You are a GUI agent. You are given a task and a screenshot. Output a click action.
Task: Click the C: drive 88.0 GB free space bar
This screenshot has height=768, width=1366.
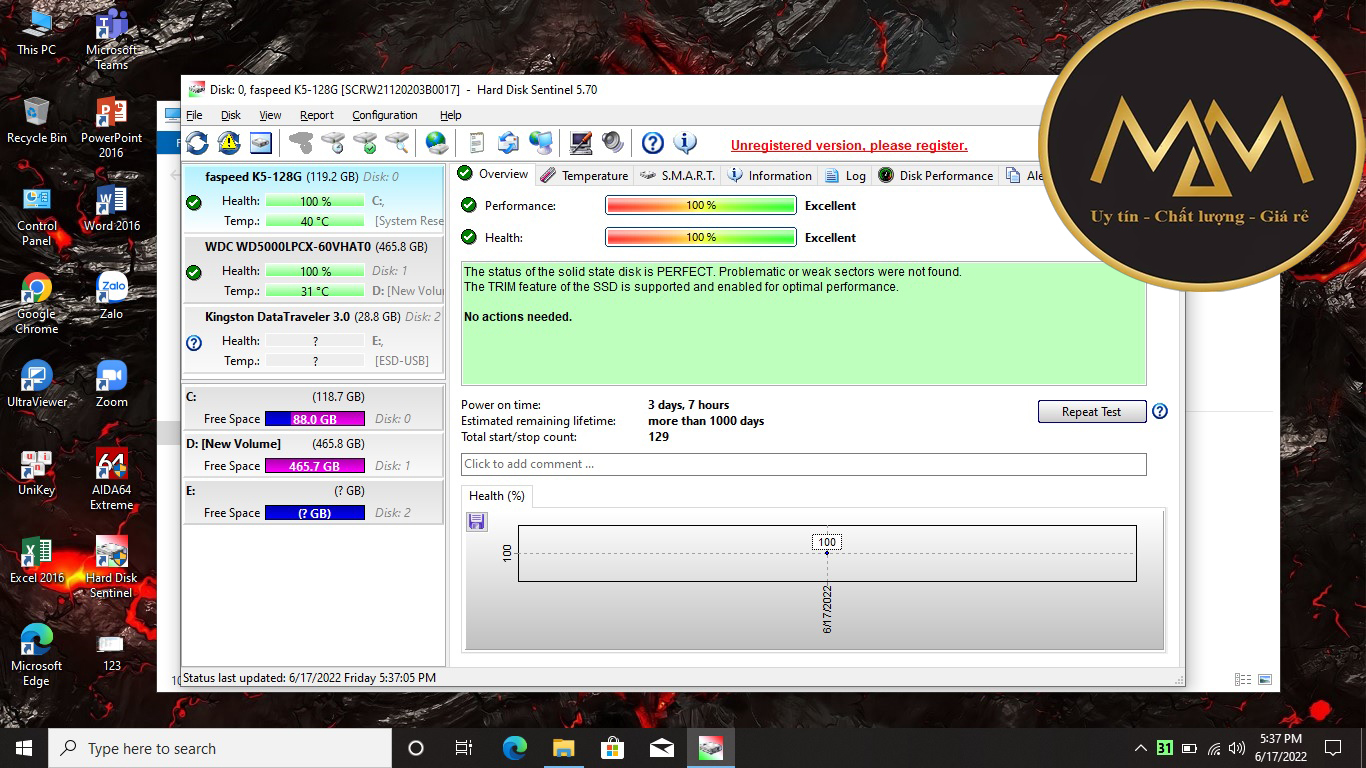pos(314,419)
